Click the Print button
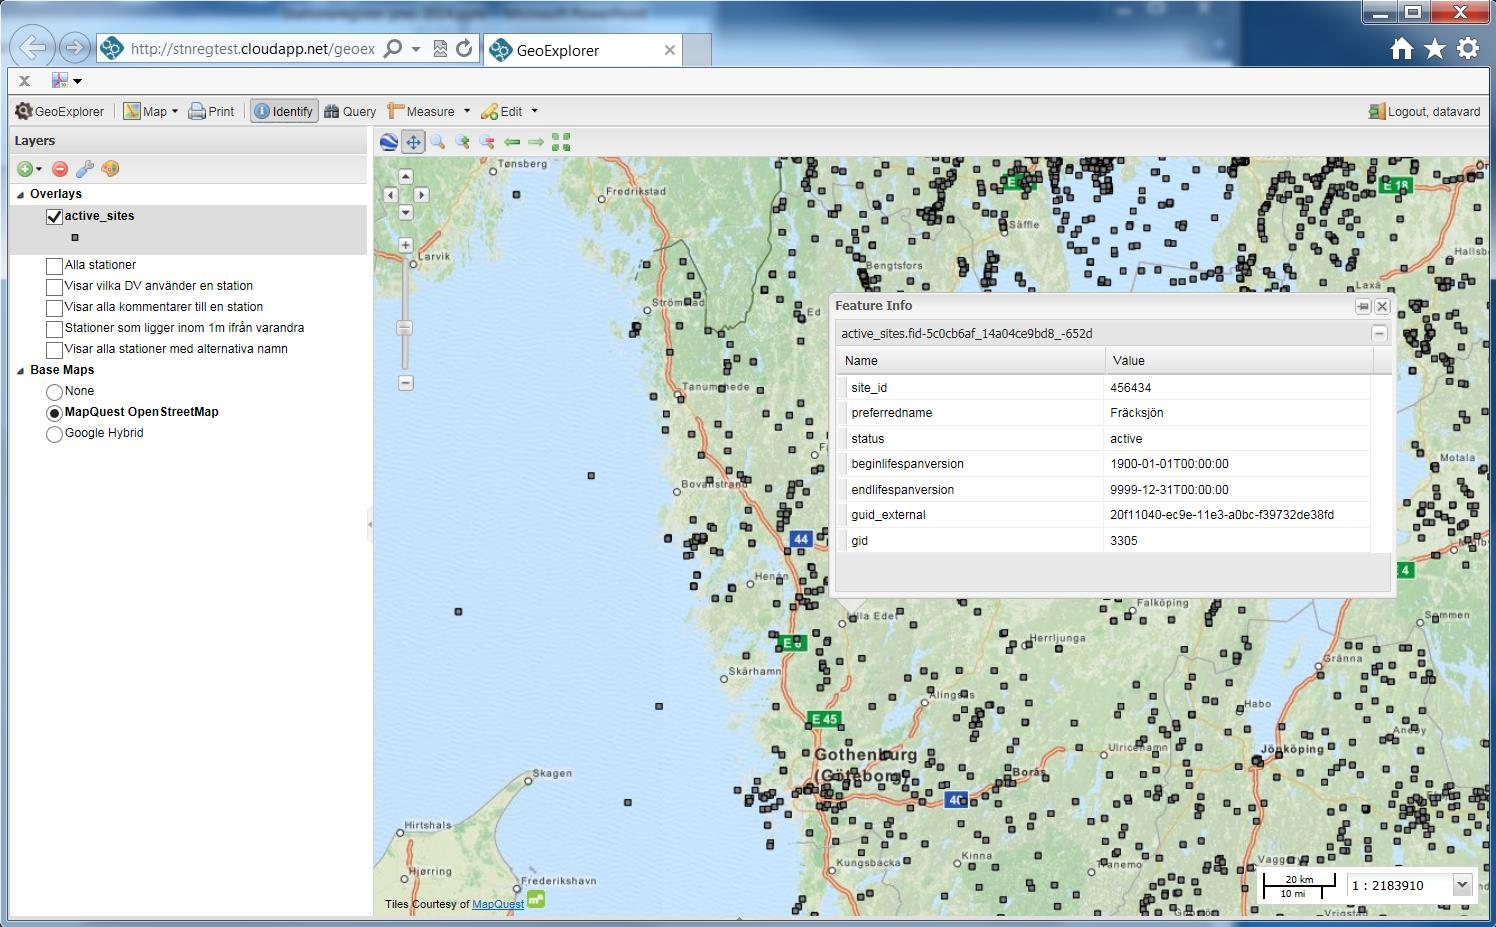 point(212,111)
